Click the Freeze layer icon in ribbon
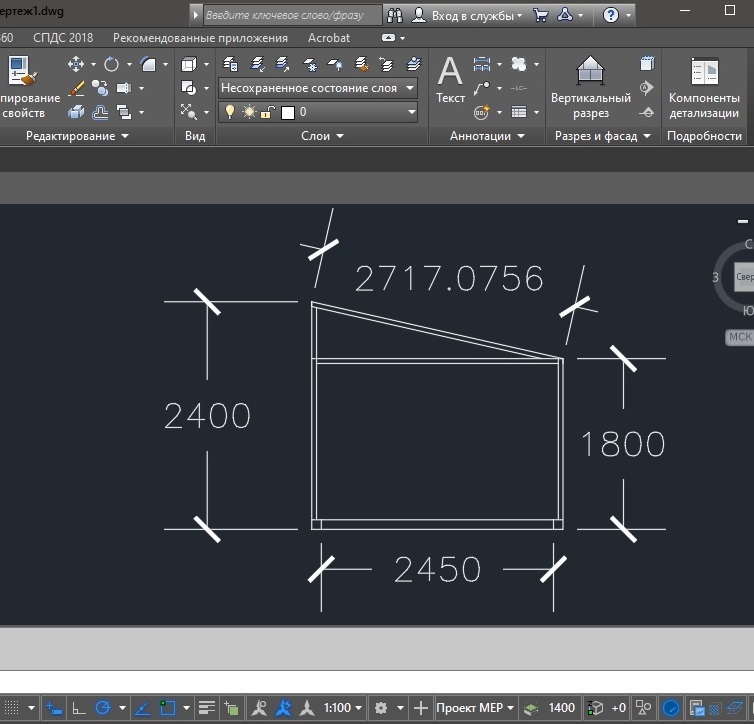 310,64
